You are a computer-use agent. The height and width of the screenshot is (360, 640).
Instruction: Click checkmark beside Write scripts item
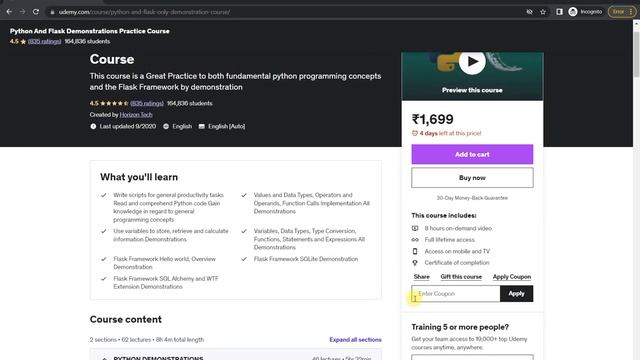[x=104, y=195]
